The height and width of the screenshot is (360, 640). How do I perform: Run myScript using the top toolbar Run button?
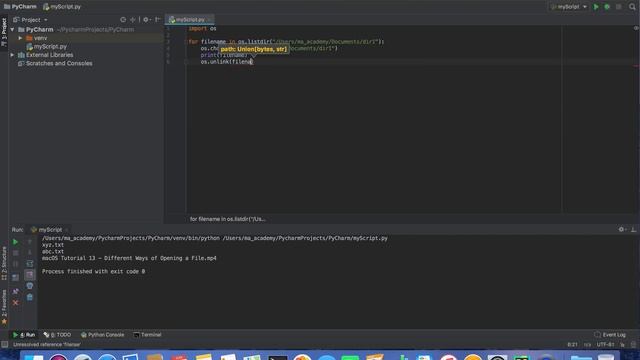click(596, 7)
